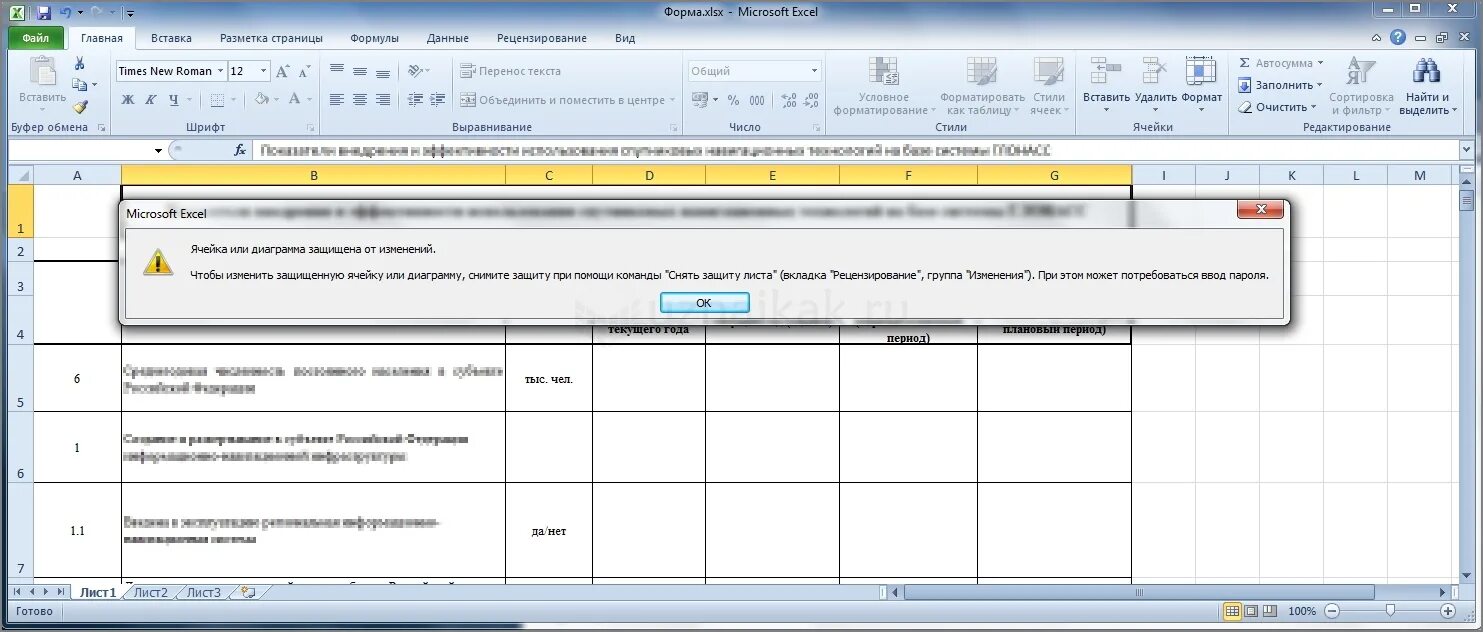Click Стили ячеек button
1483x632 pixels.
(x=1049, y=87)
